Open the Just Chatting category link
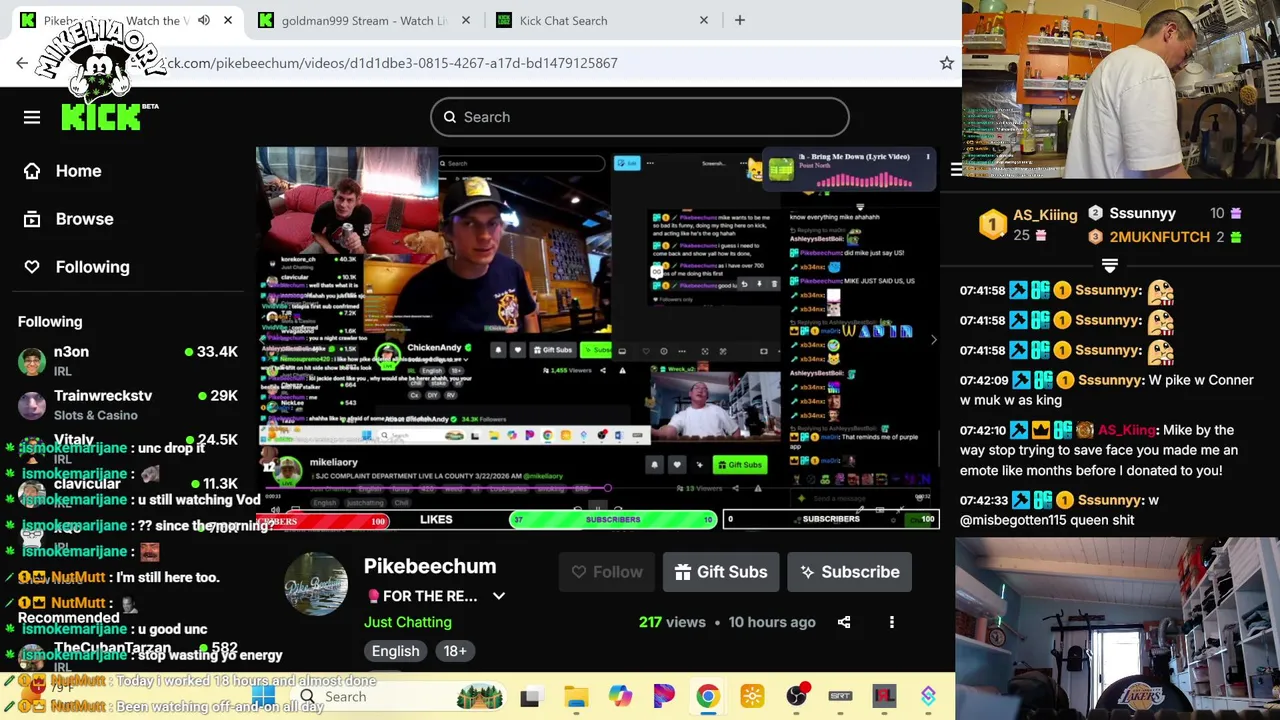Image resolution: width=1280 pixels, height=720 pixels. pos(408,622)
